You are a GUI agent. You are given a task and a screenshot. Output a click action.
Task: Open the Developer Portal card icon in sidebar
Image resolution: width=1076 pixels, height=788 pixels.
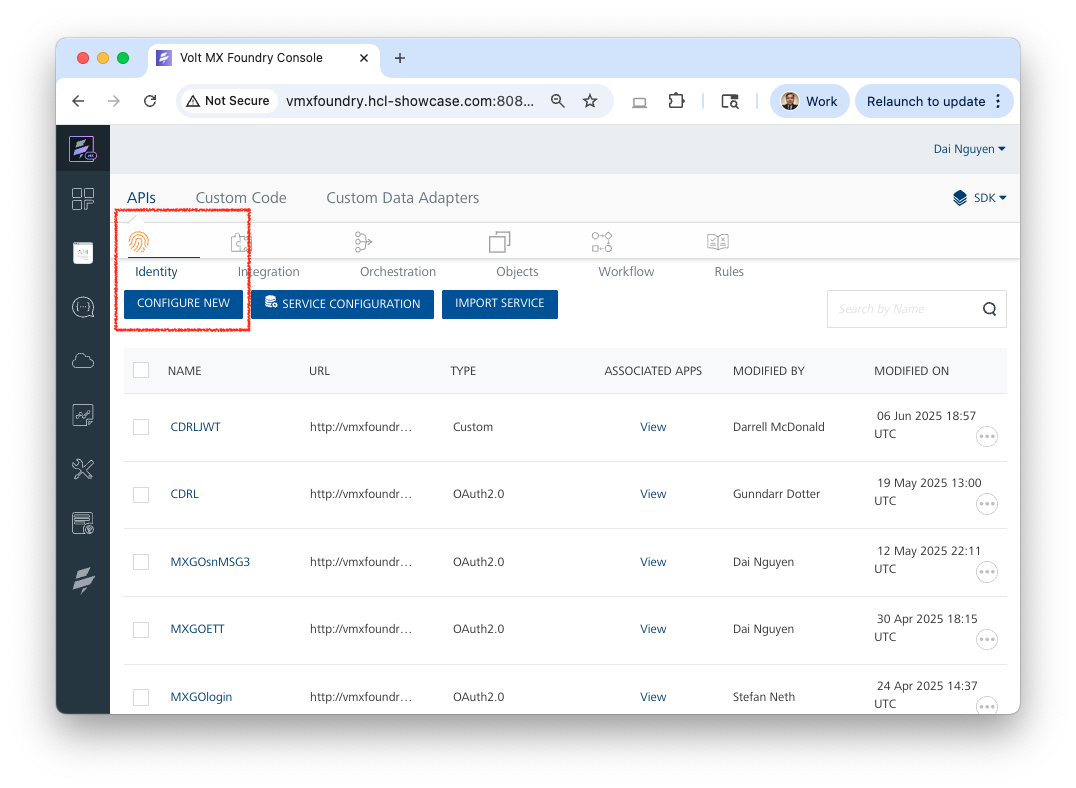click(82, 523)
